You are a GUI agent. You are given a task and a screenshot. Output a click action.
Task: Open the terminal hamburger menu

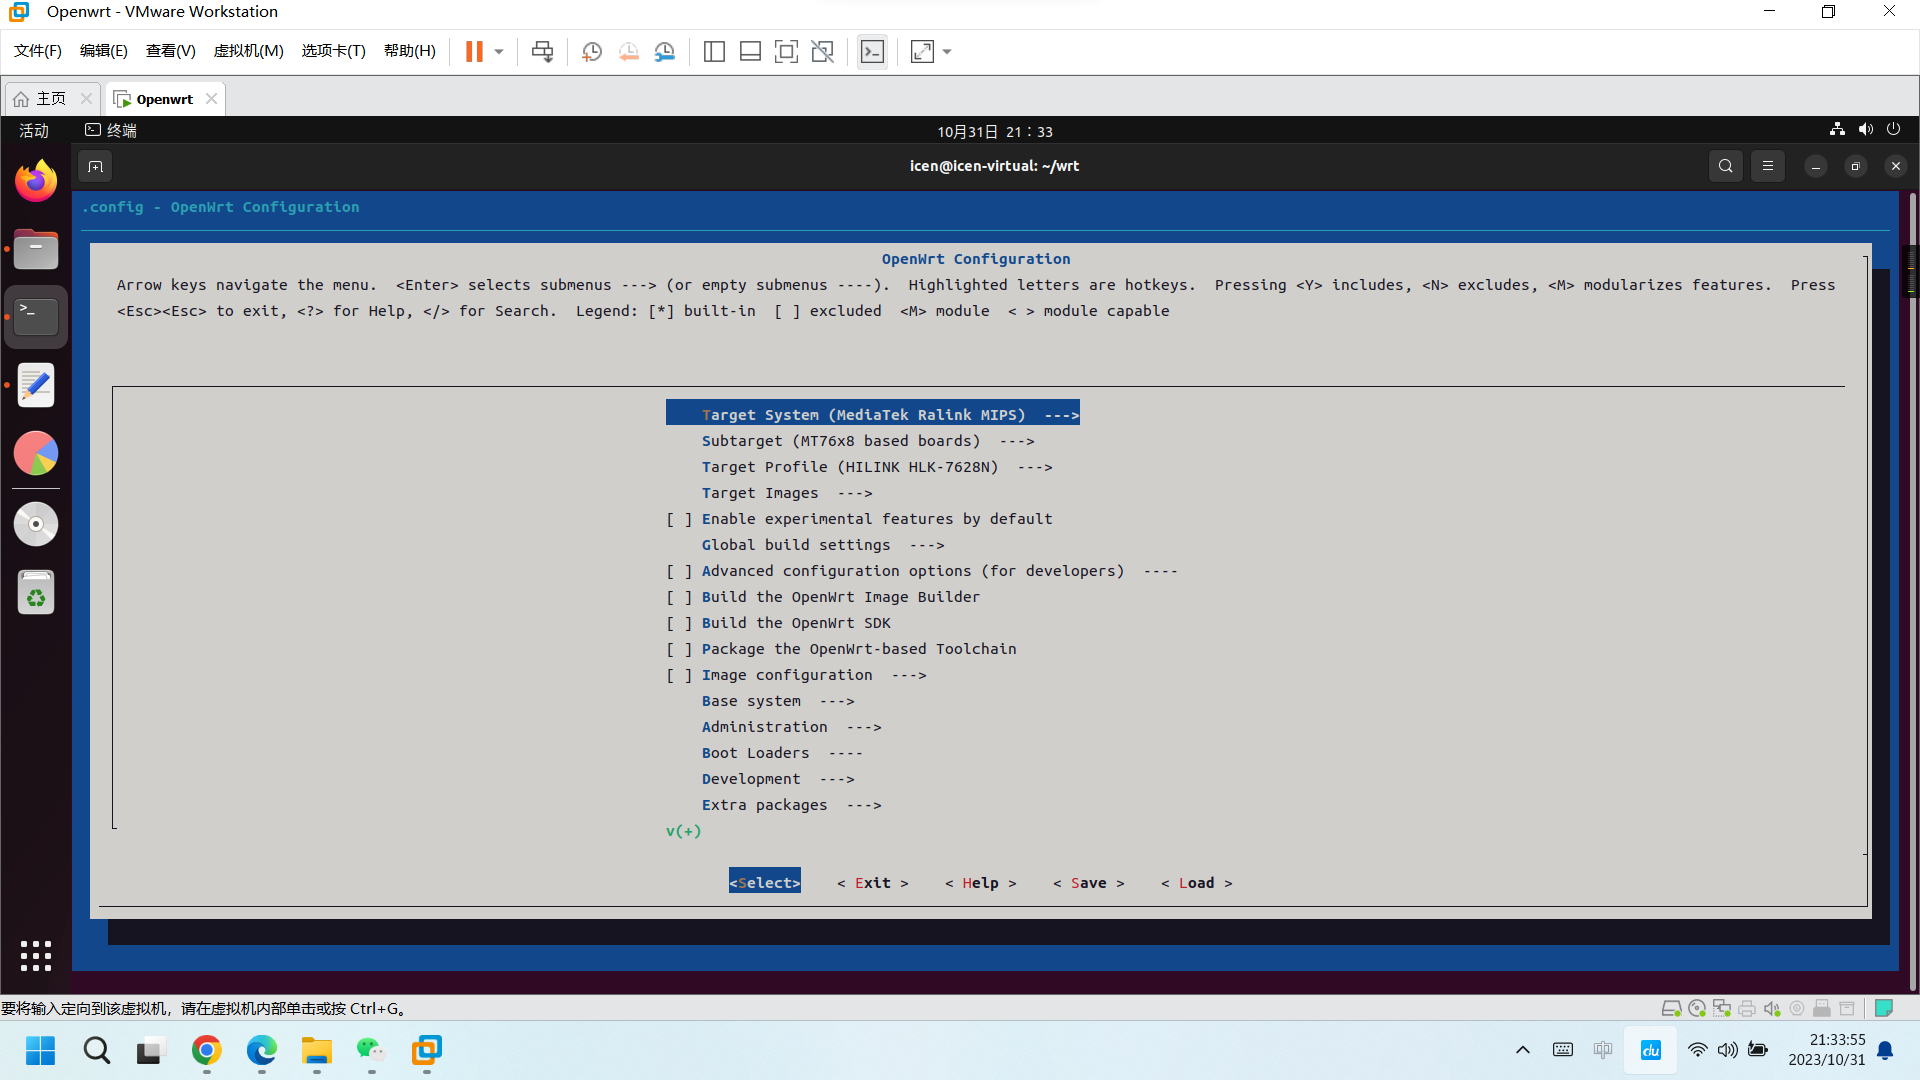tap(1768, 167)
